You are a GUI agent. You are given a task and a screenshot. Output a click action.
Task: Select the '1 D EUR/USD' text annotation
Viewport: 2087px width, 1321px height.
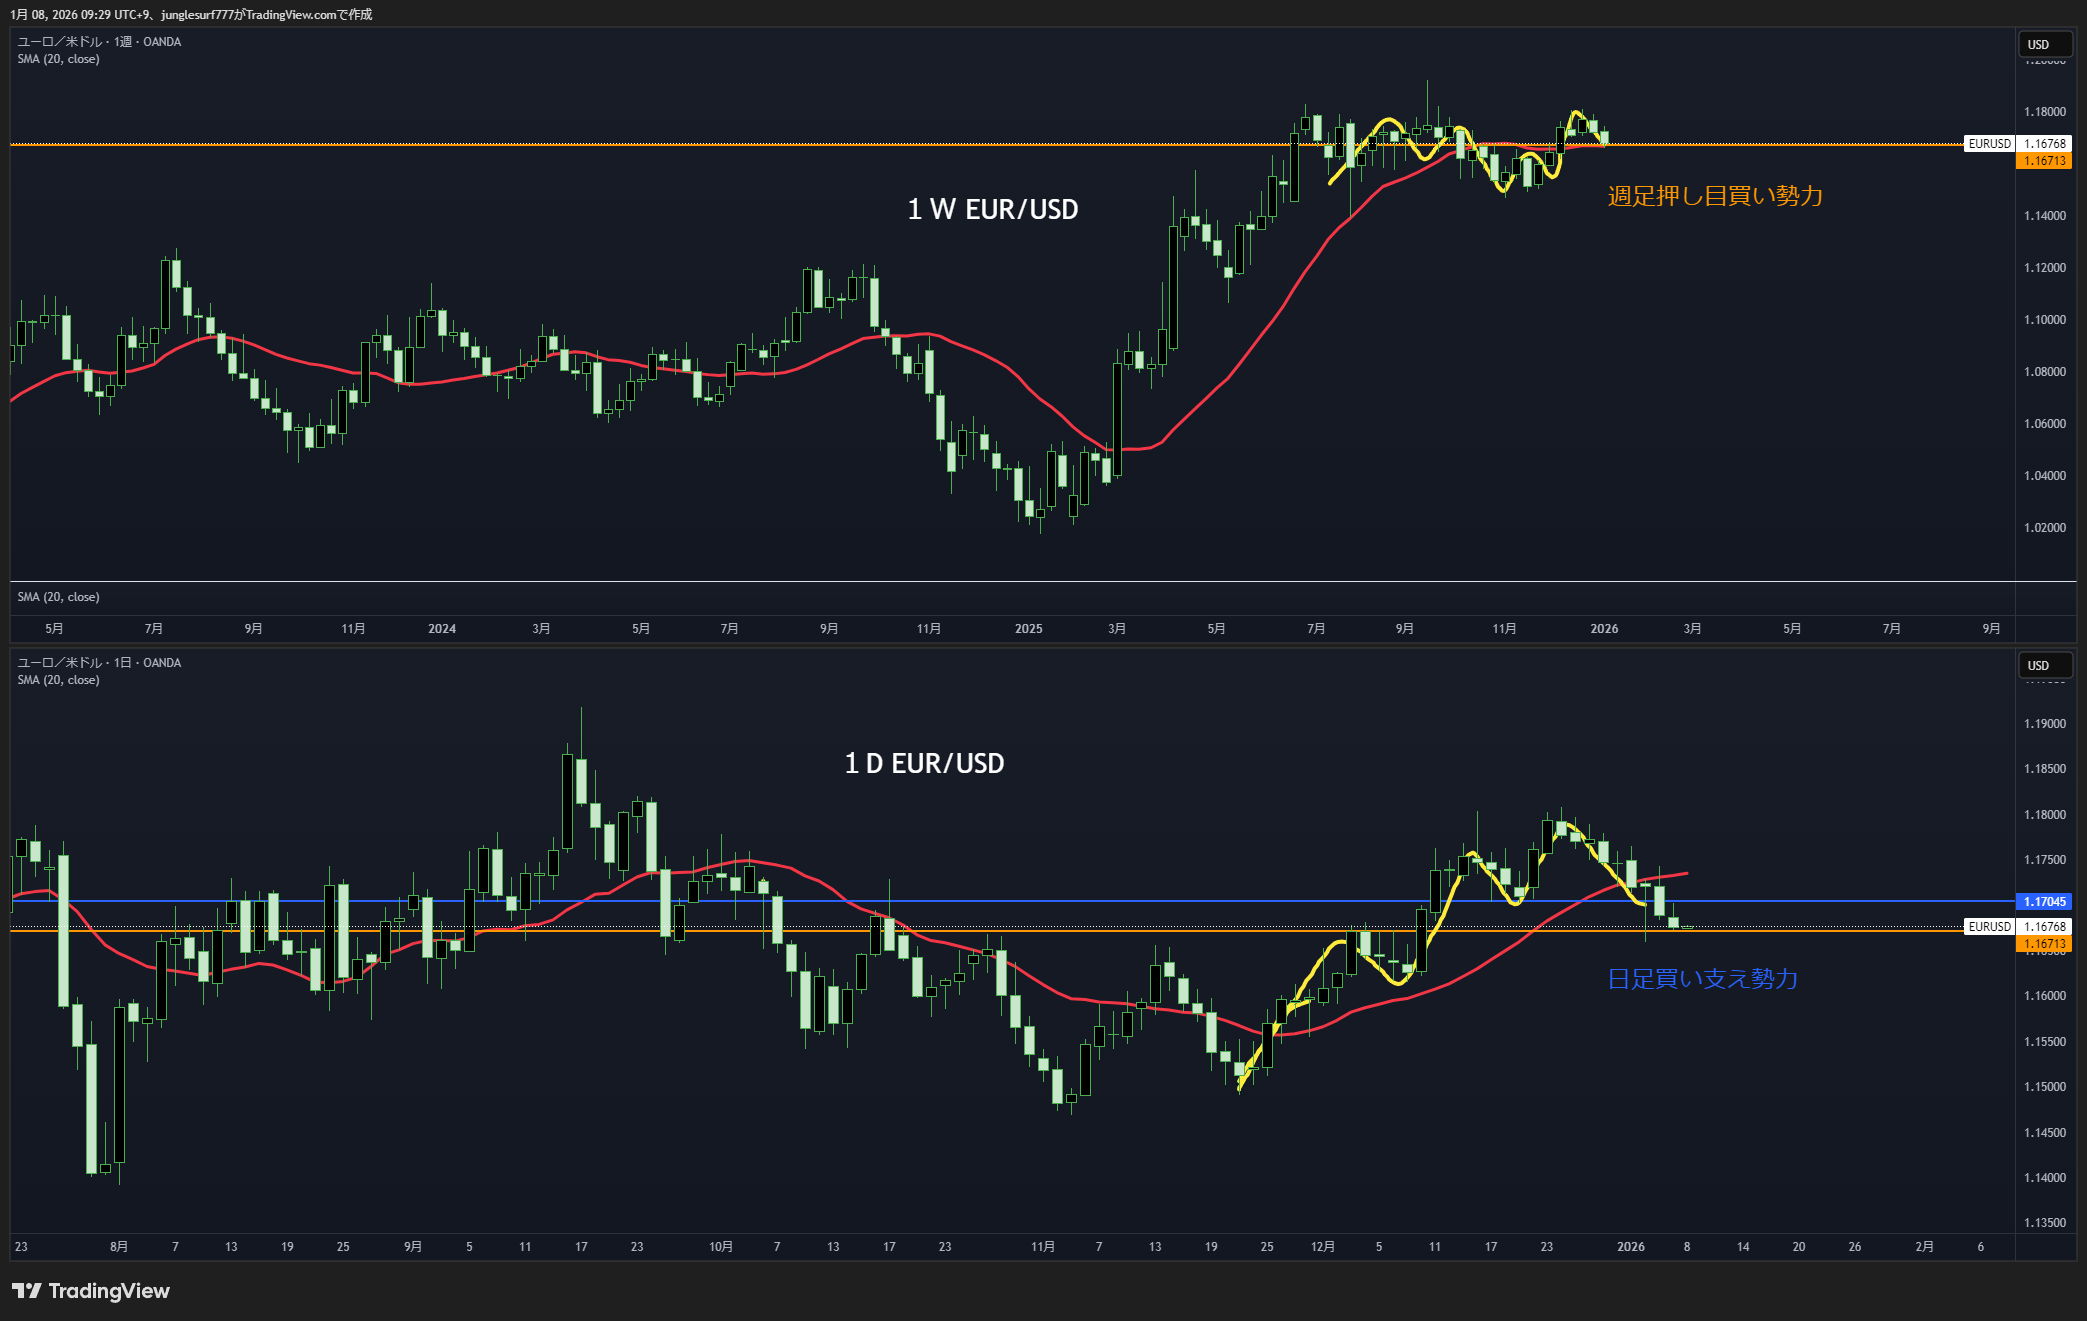click(924, 763)
